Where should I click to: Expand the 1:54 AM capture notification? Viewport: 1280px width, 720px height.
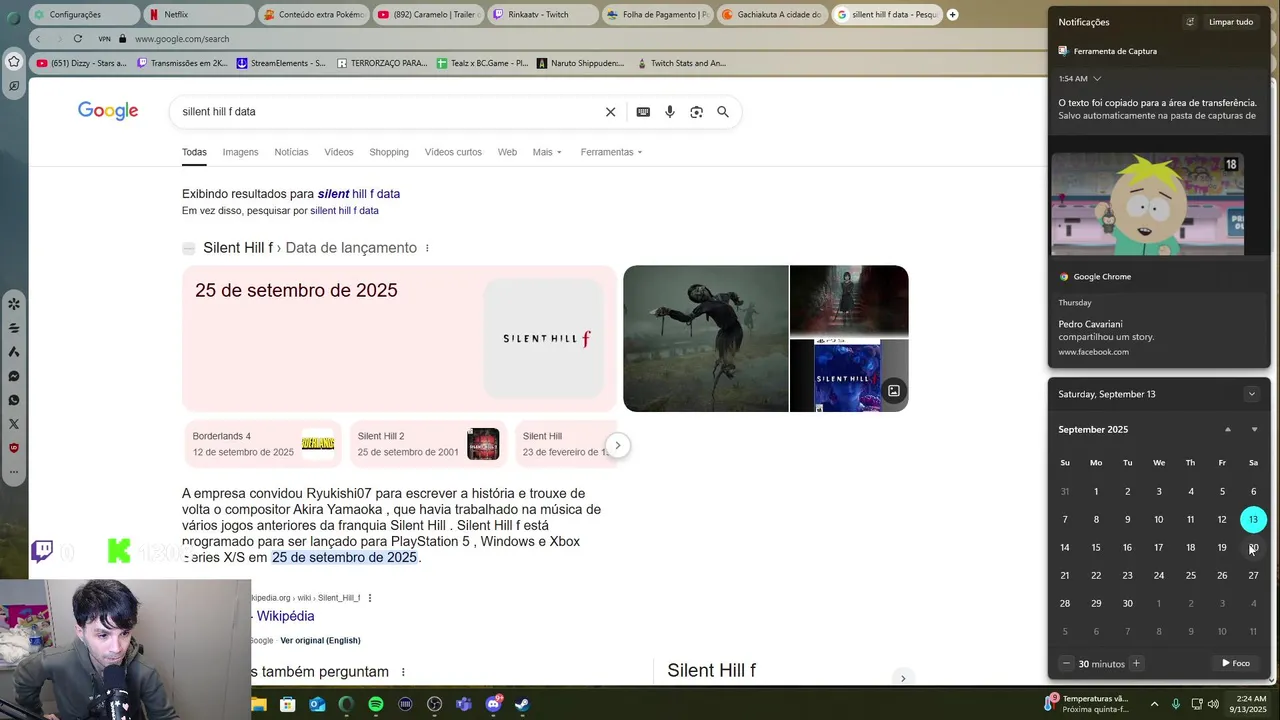1097,78
